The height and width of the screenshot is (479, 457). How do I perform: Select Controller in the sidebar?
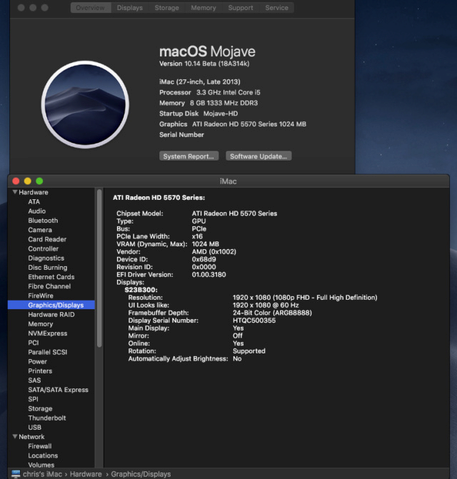[x=43, y=249]
